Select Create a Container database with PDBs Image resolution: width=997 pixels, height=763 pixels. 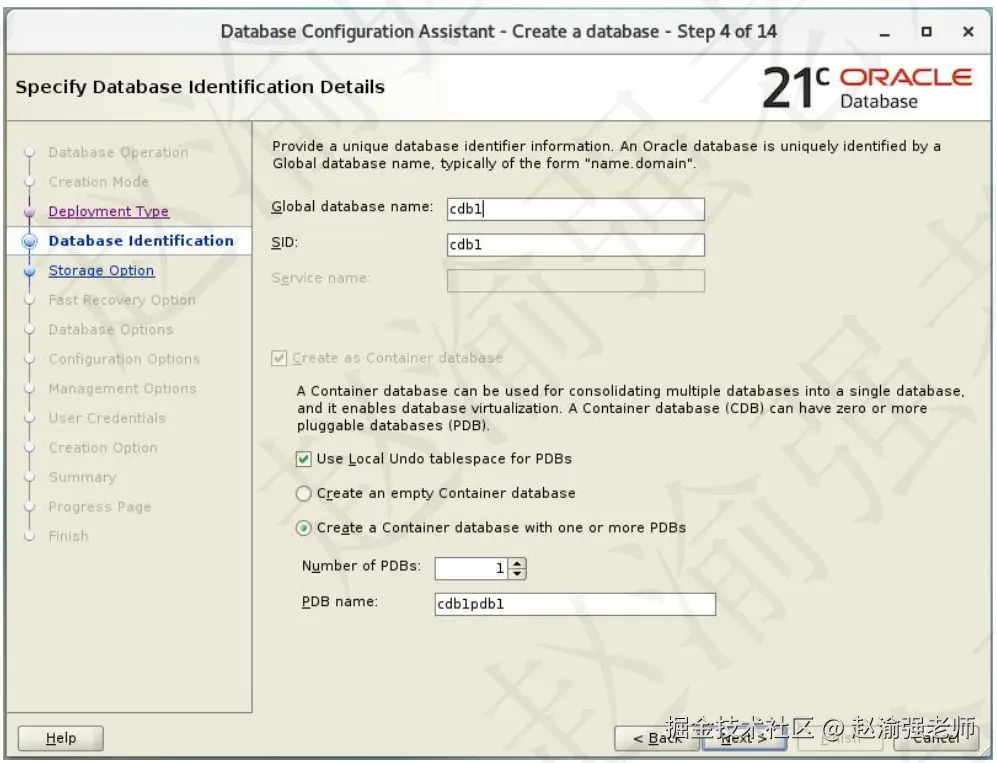[303, 528]
